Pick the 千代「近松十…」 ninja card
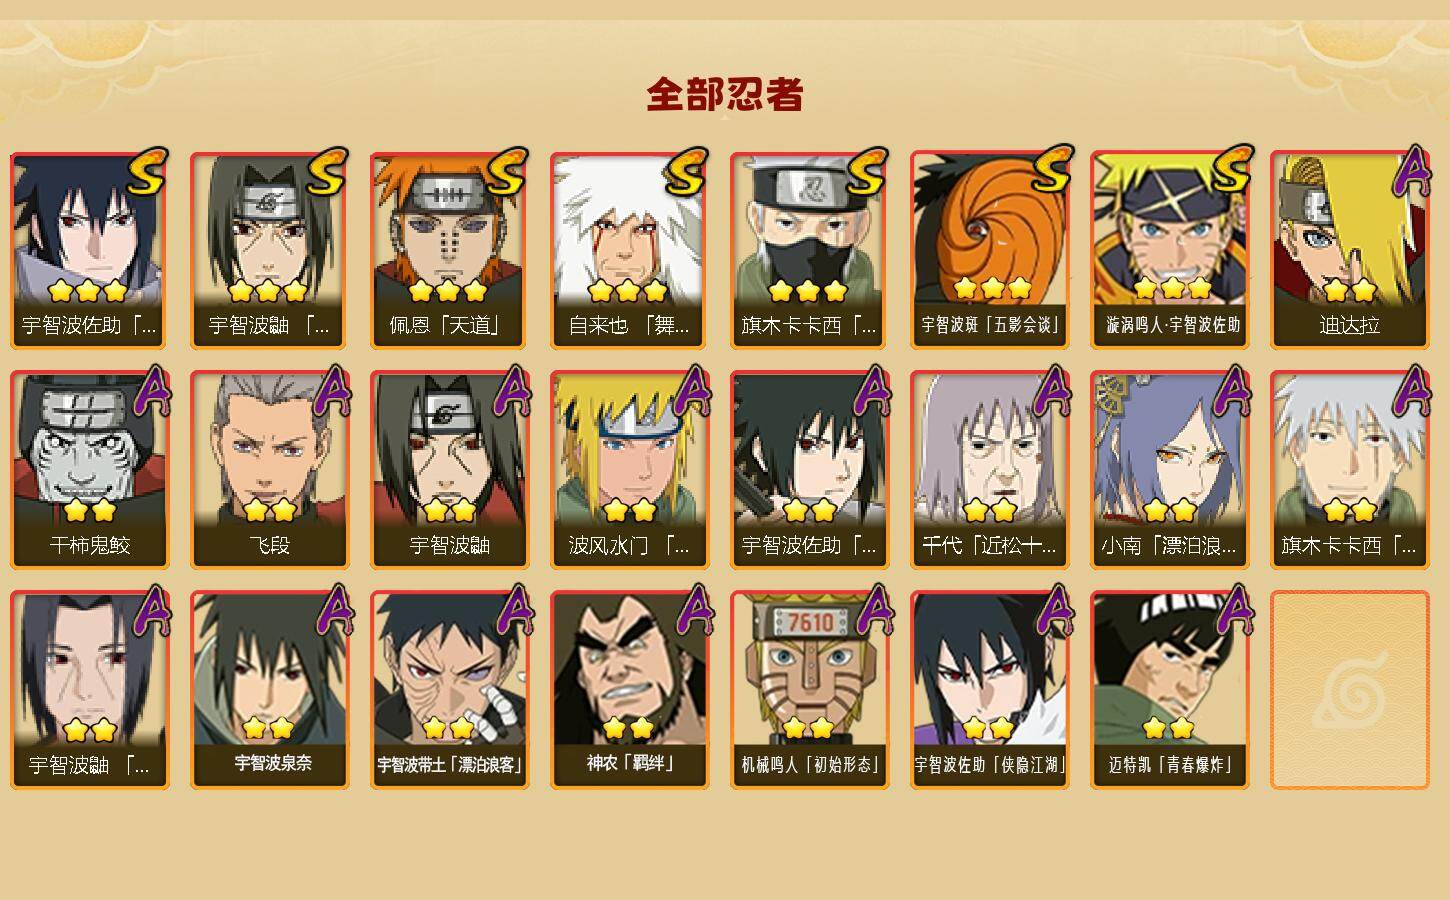This screenshot has height=900, width=1450. pyautogui.click(x=989, y=470)
